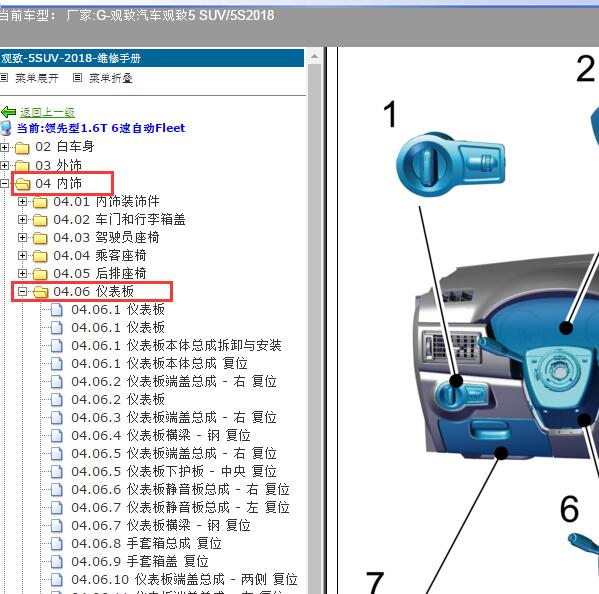Click the tree panel vertical scrollbar track
599x594 pixels.
click(314, 329)
